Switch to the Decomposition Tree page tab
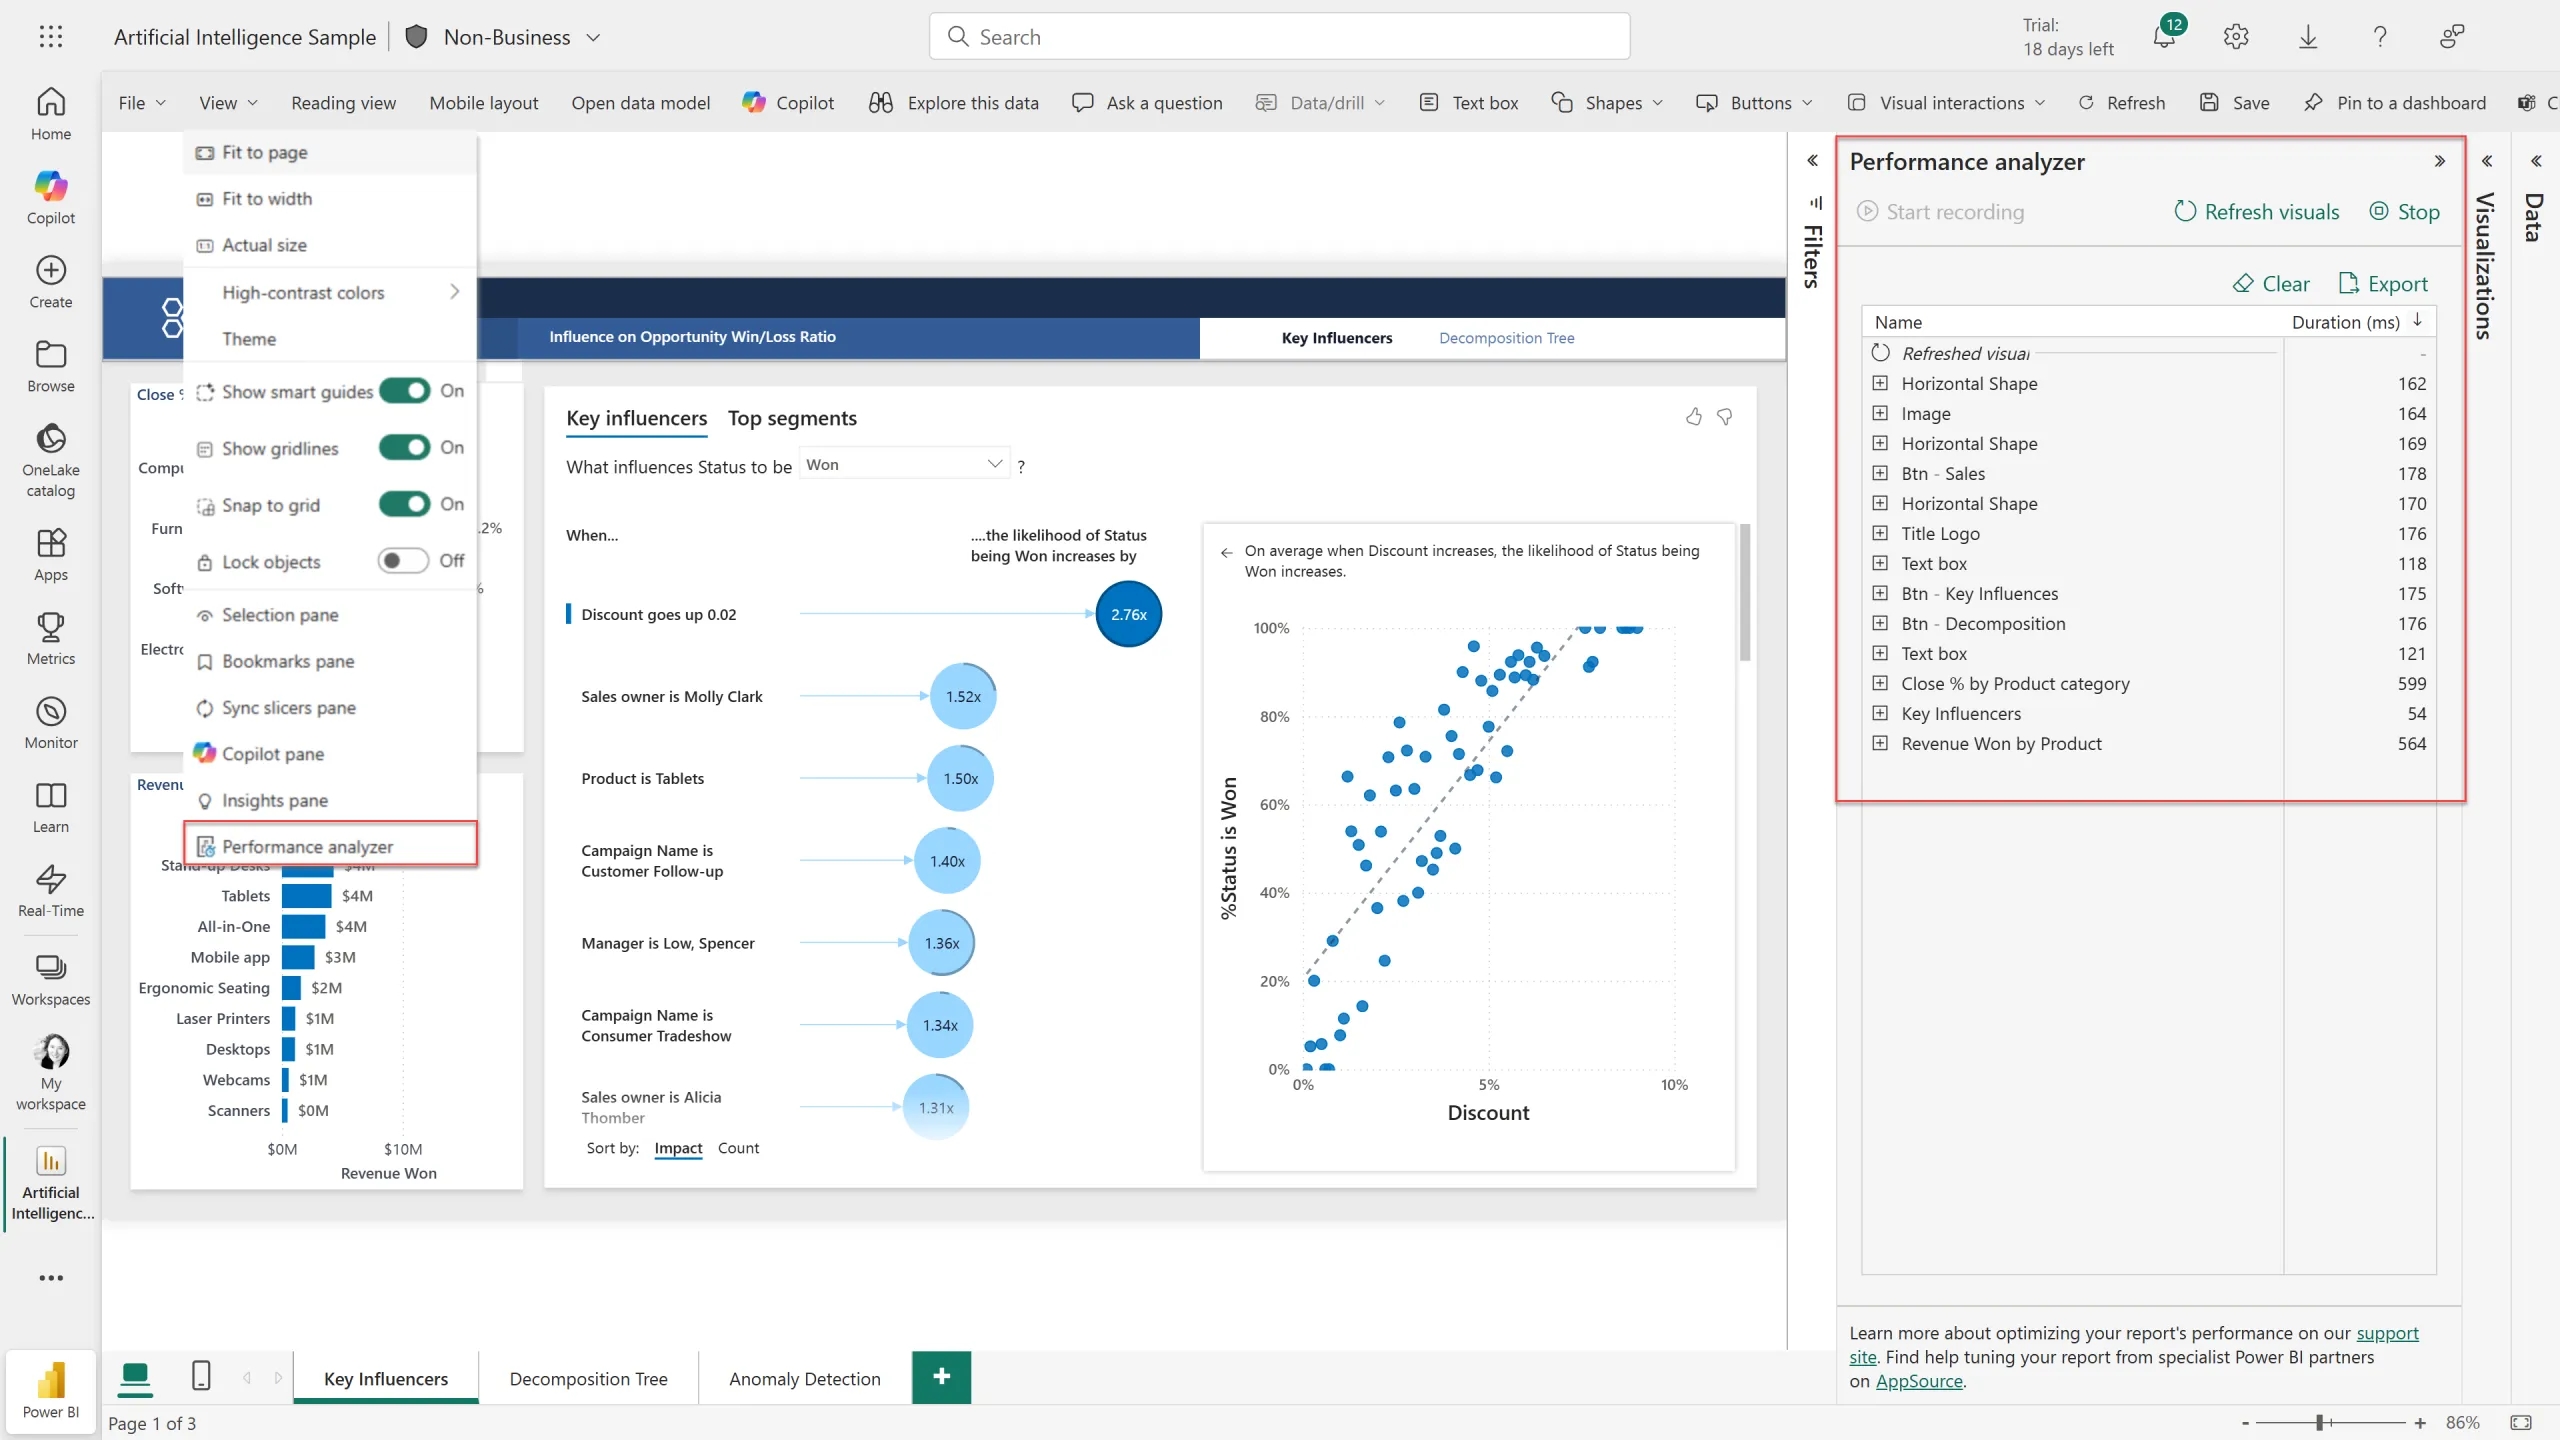 pyautogui.click(x=588, y=1378)
